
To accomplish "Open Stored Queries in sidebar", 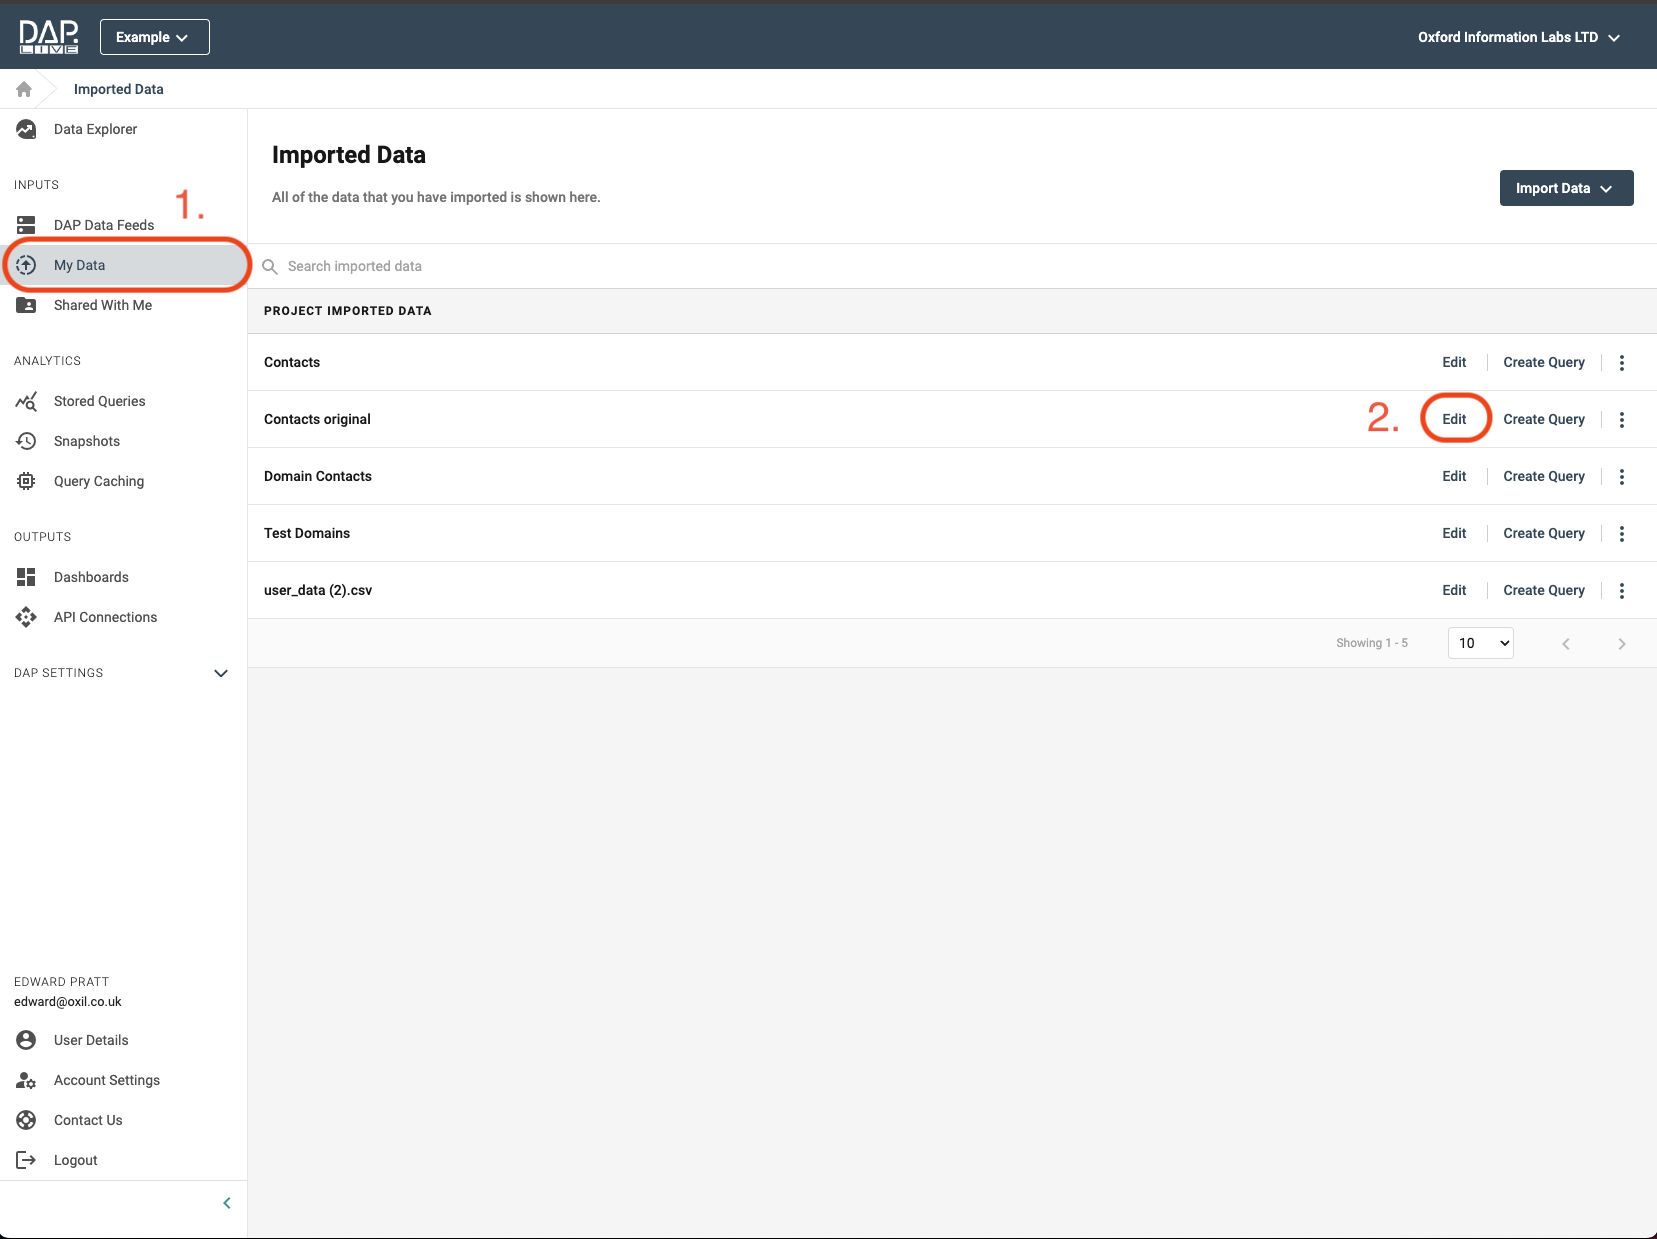I will (x=99, y=401).
